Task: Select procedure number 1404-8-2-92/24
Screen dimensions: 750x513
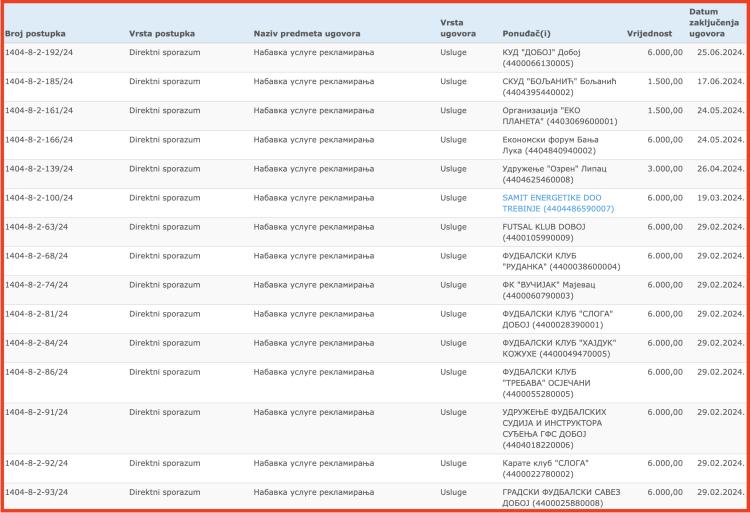Action: point(36,463)
